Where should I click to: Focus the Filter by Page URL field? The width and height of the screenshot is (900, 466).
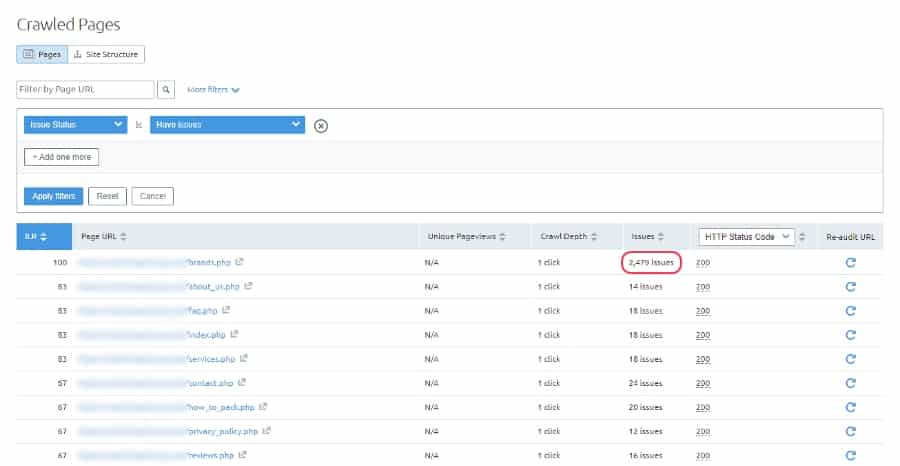point(86,90)
